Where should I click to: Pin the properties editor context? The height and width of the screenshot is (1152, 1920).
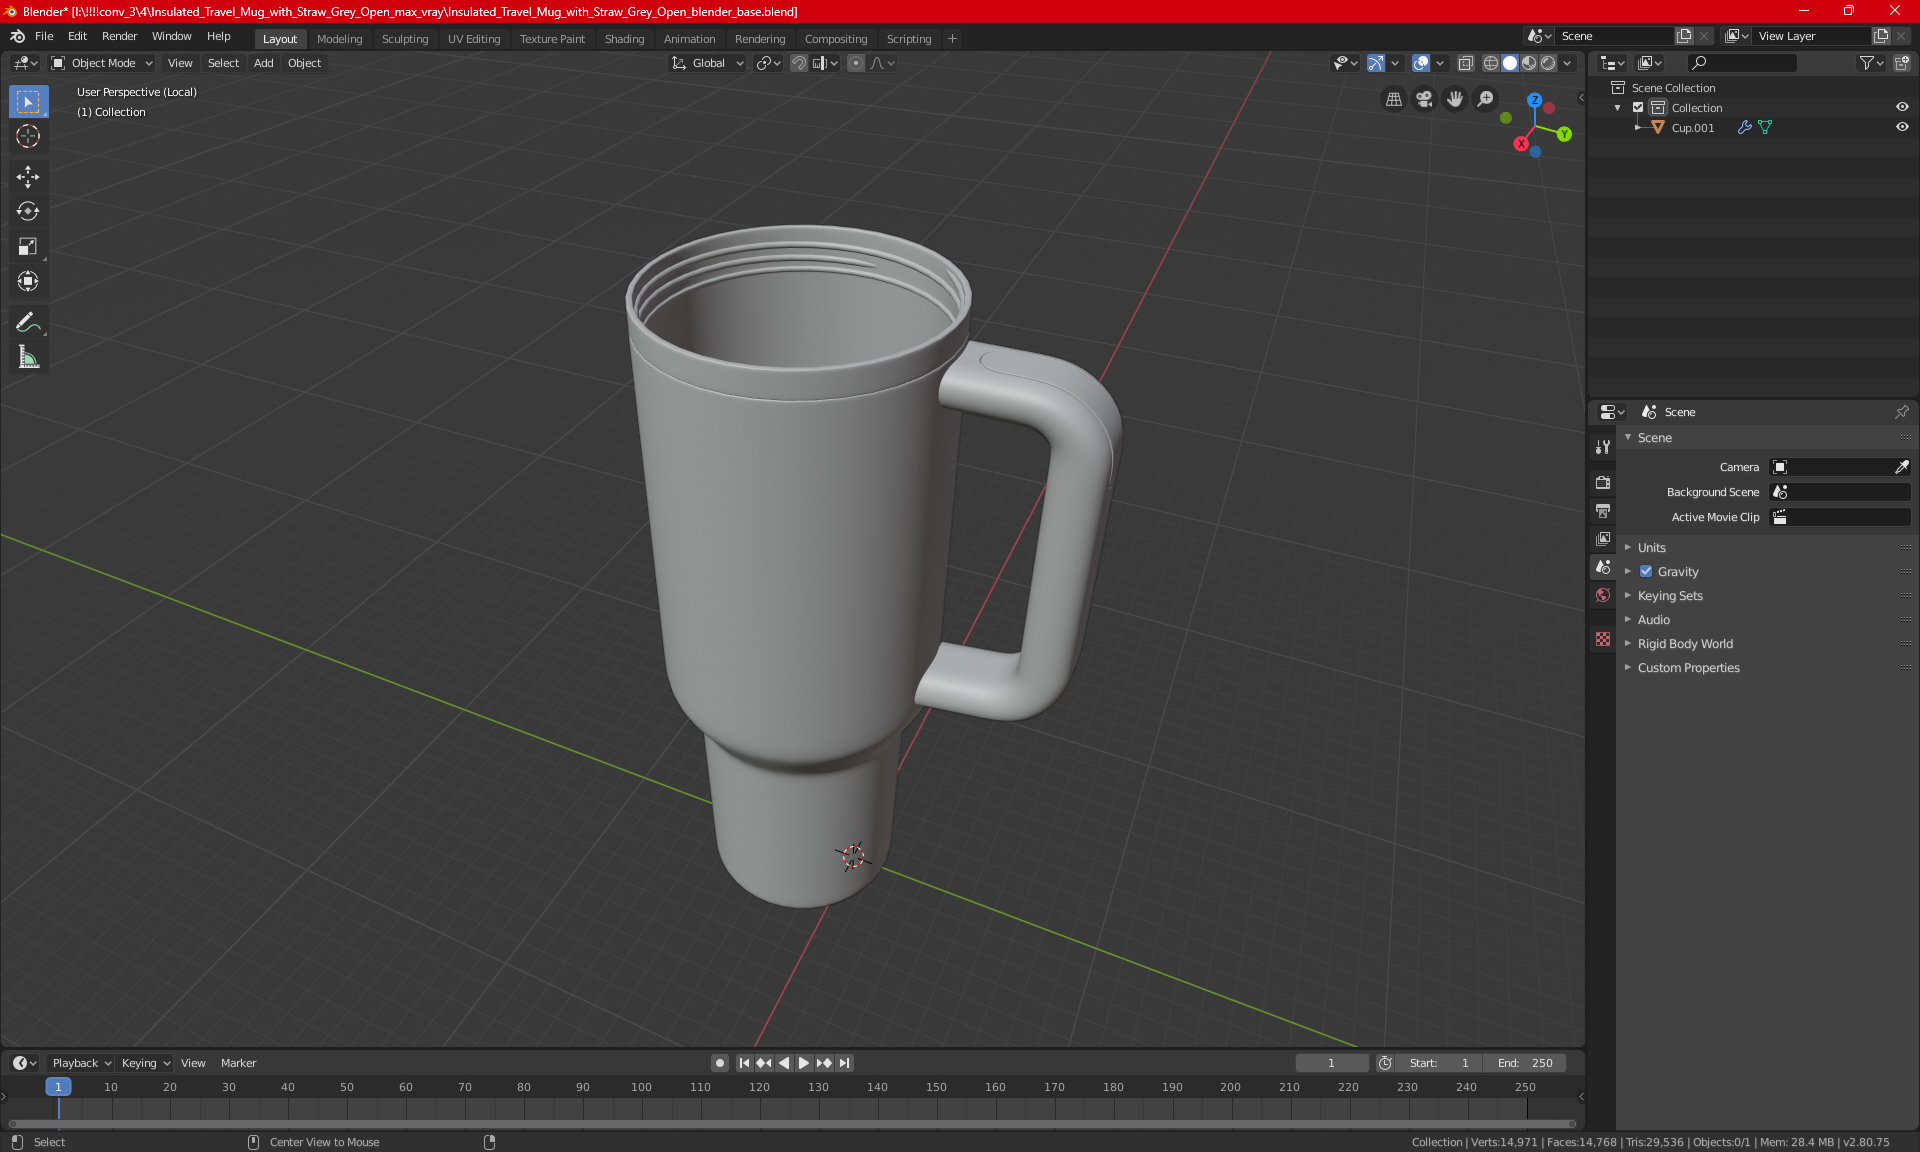1901,412
